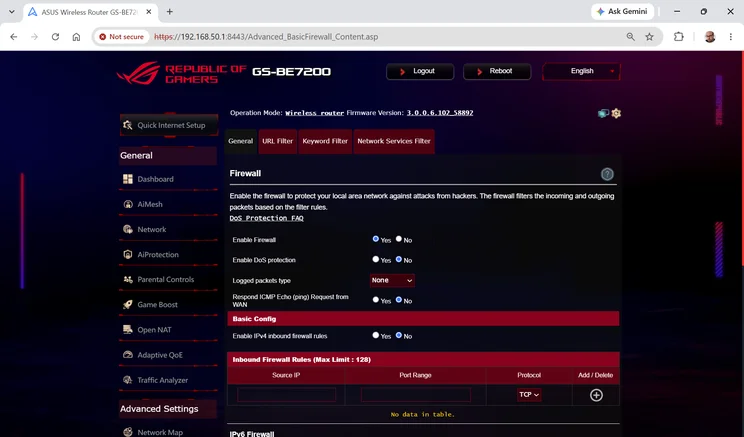Screen dimensions: 744x437
Task: Open the Chrome tab search chevron
Action: click(11, 11)
